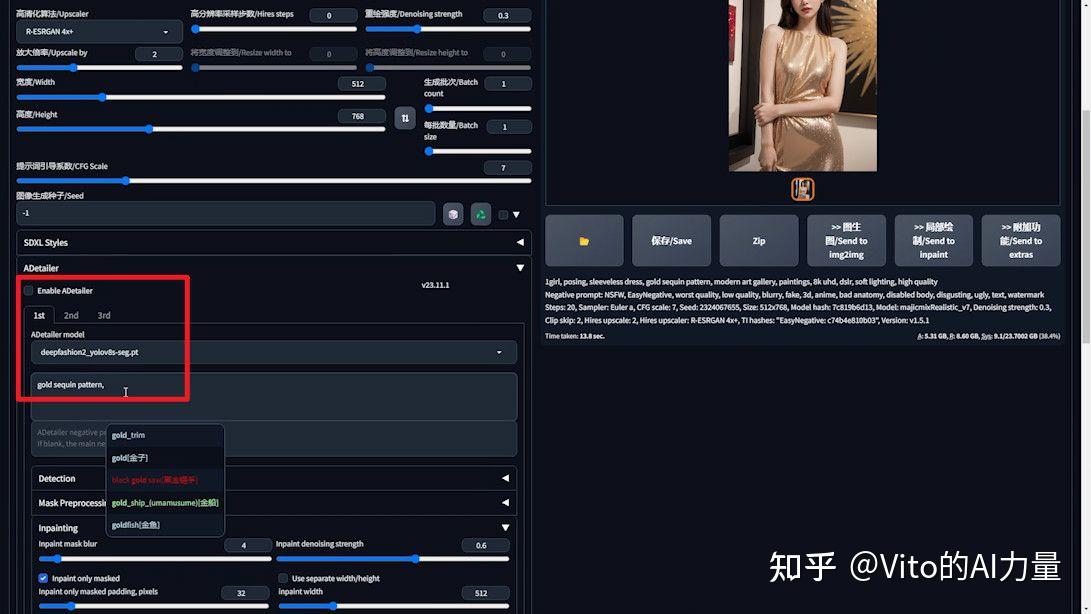This screenshot has height=614, width=1091.
Task: Adjust the Batch size slider
Action: click(478, 151)
